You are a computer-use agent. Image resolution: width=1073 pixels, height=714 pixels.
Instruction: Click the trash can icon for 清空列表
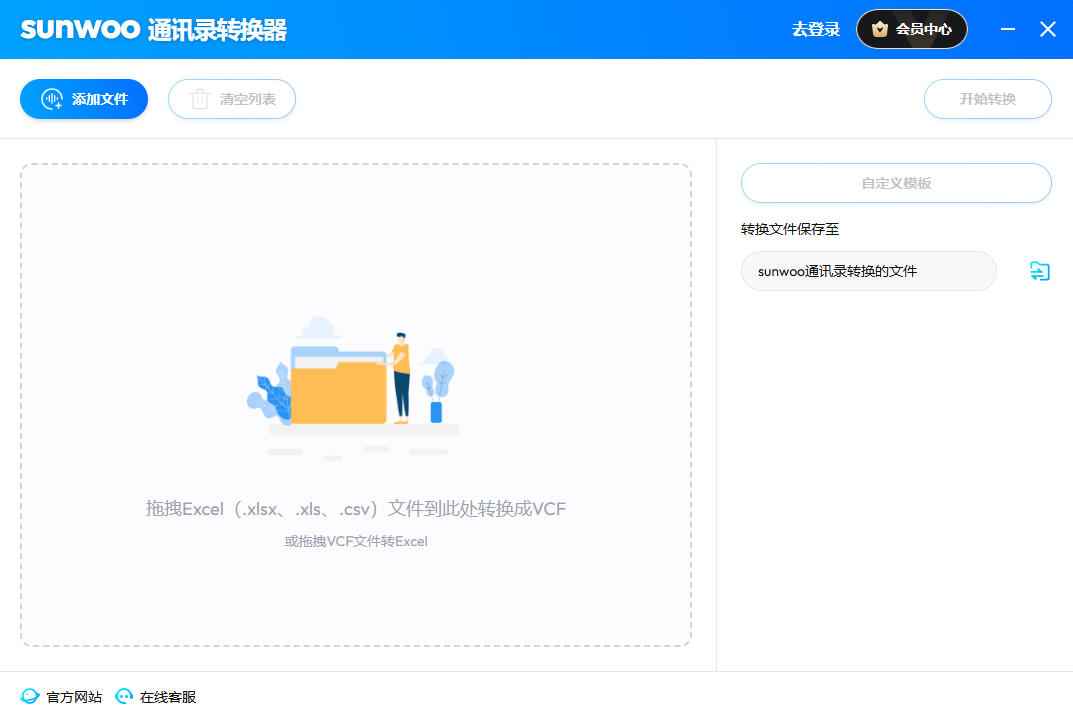coord(200,99)
